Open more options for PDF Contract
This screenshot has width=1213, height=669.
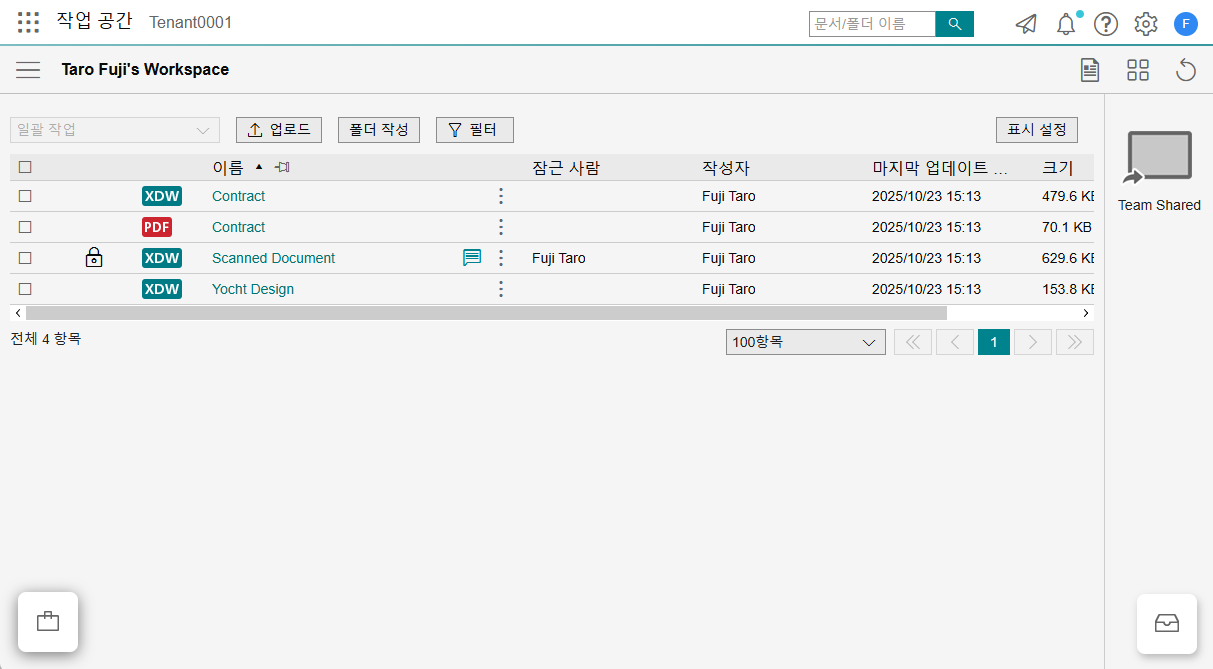pos(501,227)
